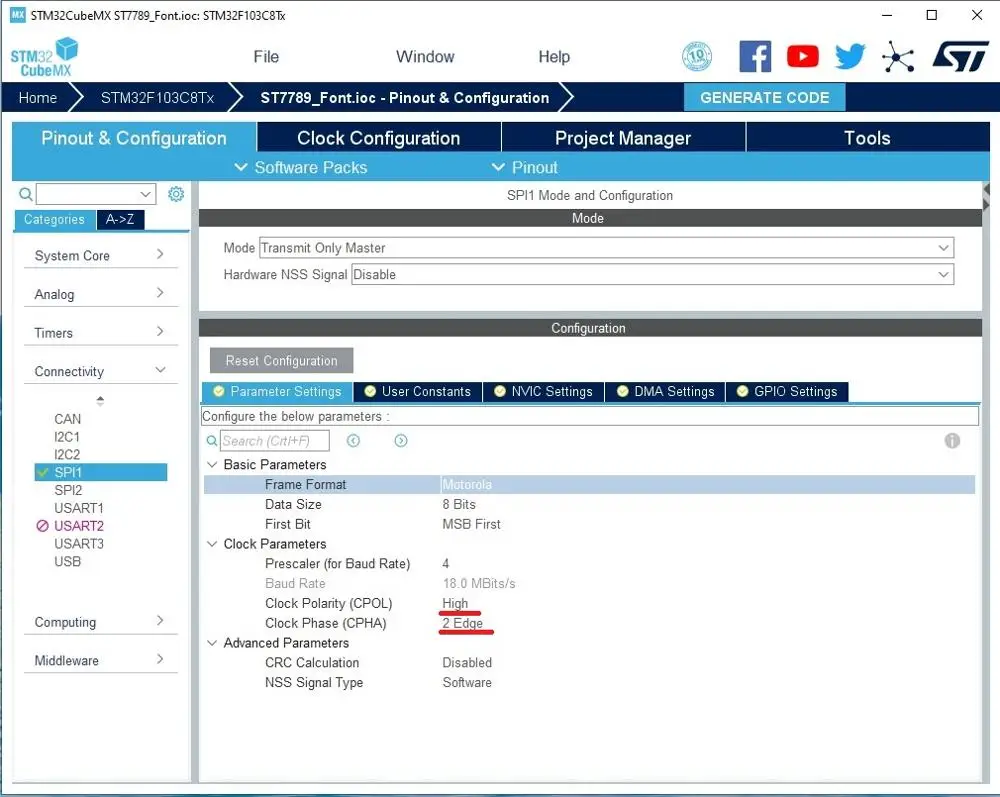Screen dimensions: 1000x797
Task: Switch to A->Z listing tab
Action: tap(120, 219)
